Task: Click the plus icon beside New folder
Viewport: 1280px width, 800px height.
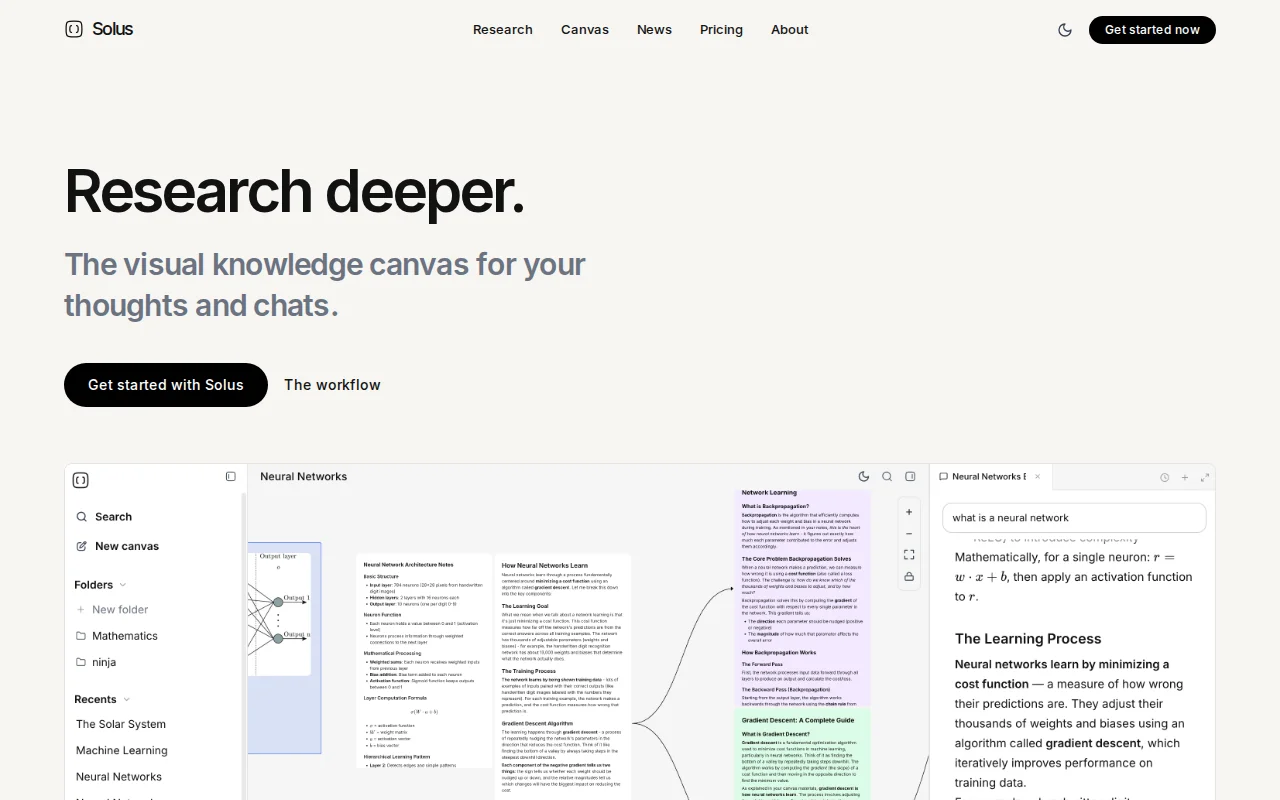Action: tap(81, 610)
